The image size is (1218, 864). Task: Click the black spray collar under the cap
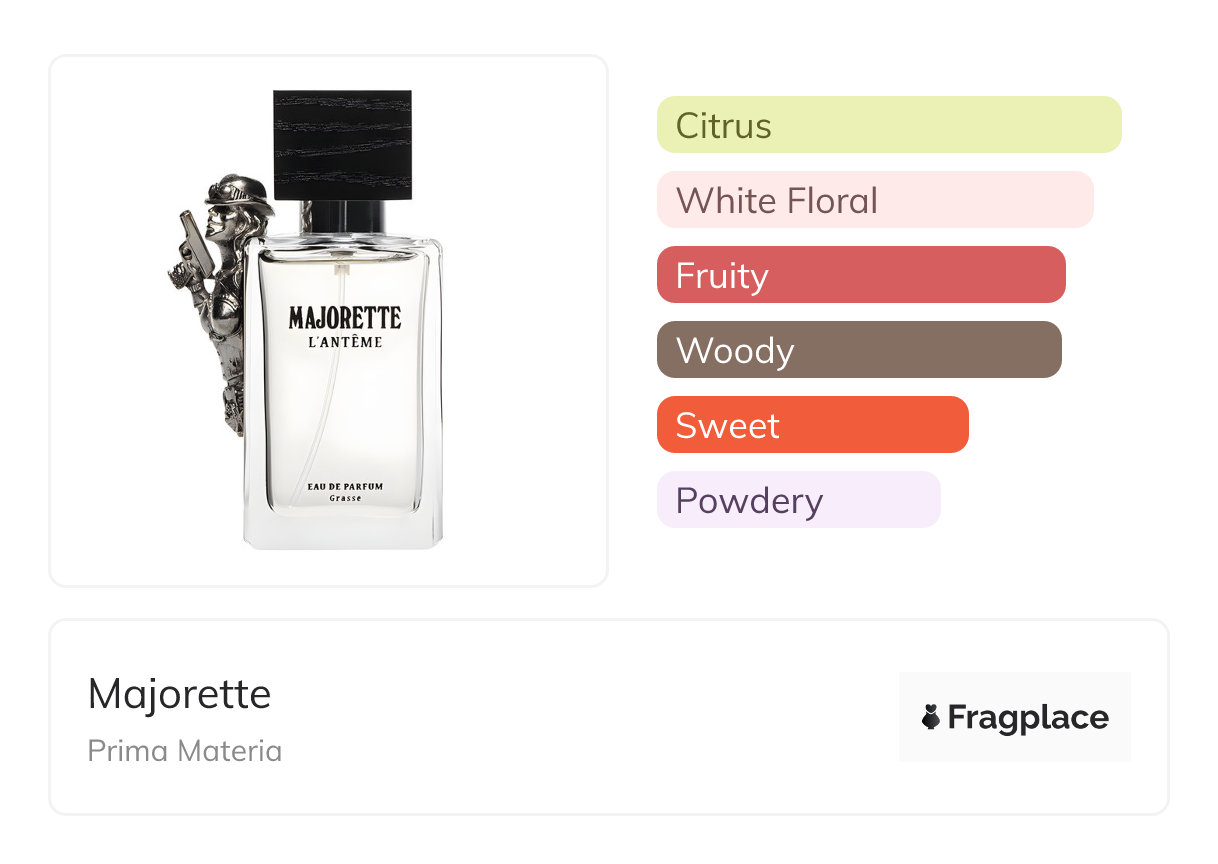pyautogui.click(x=345, y=214)
